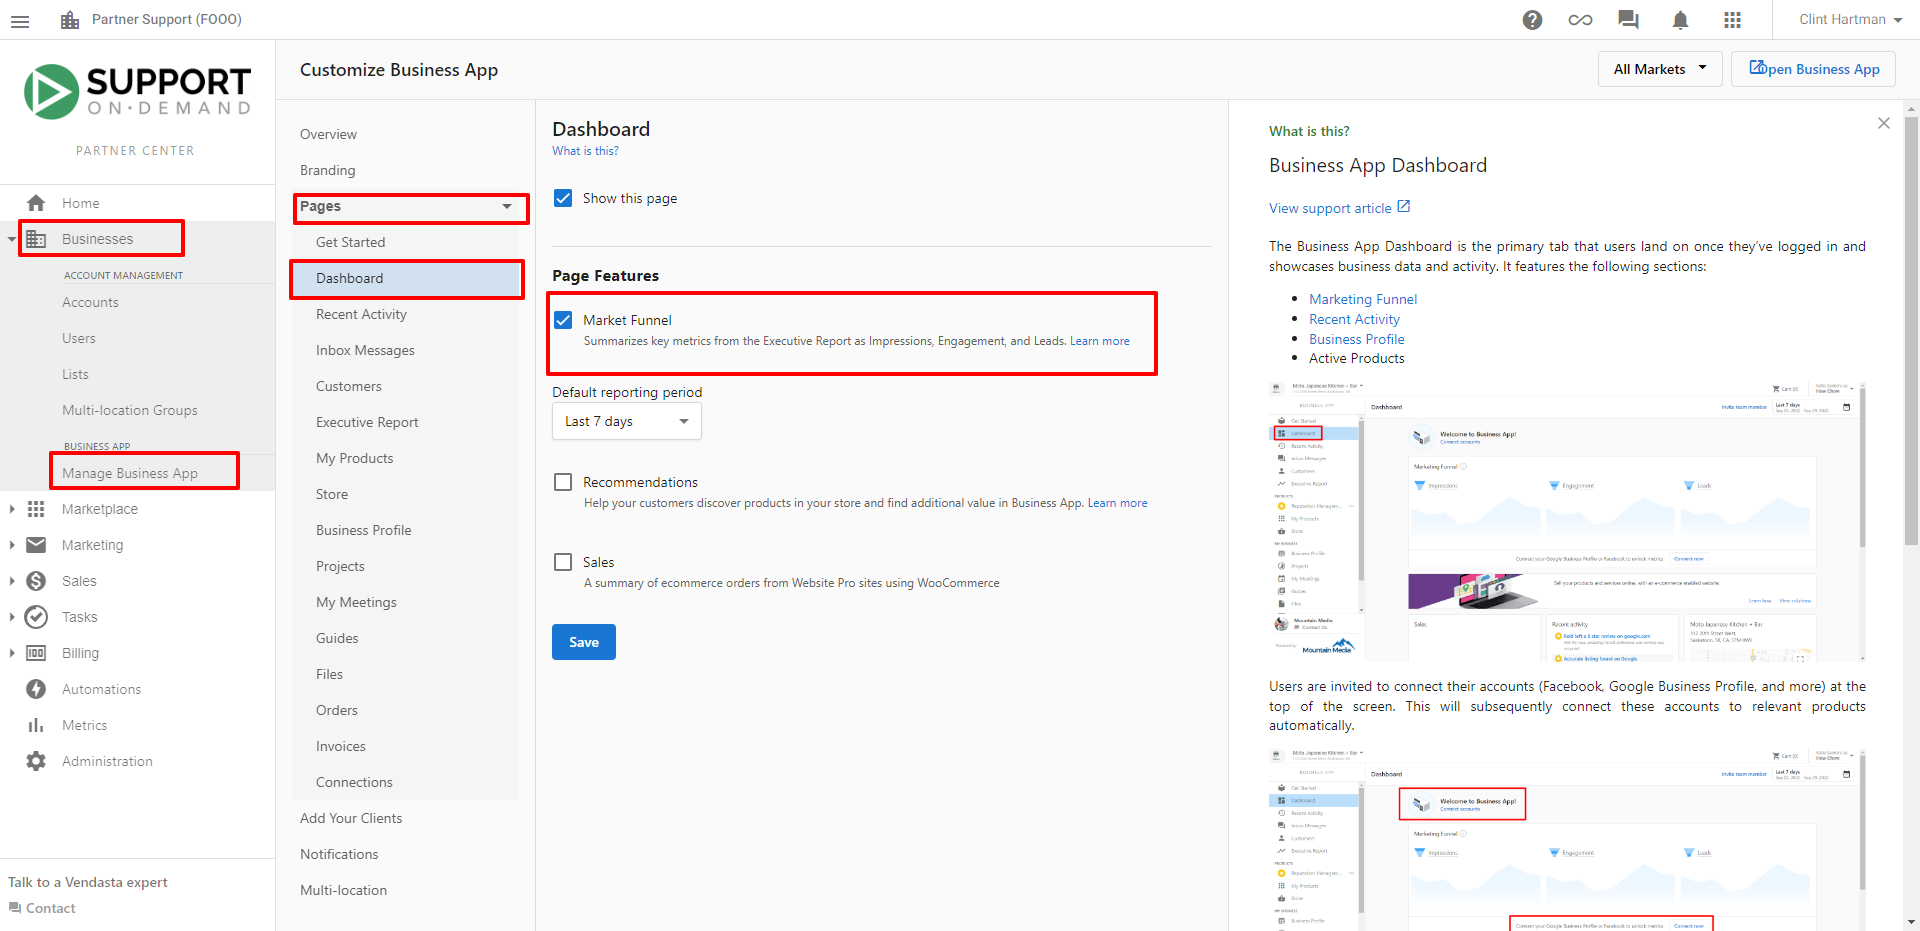1920x931 pixels.
Task: Open Accounts under Account Management
Action: (x=90, y=302)
